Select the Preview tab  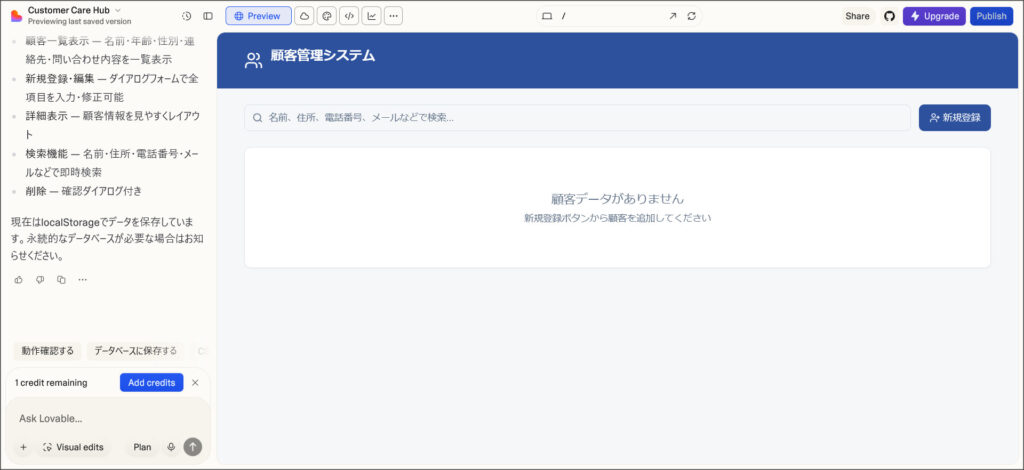coord(258,16)
